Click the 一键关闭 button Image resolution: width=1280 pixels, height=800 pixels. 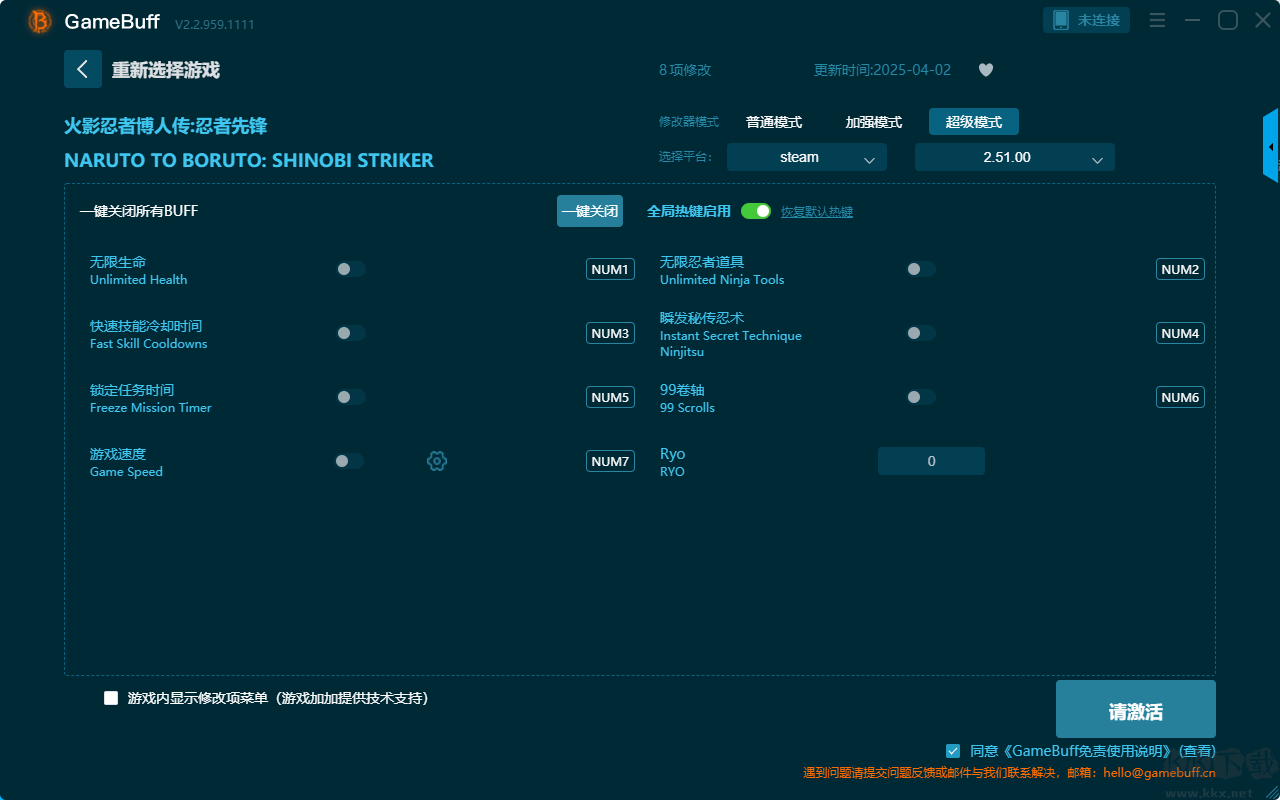(x=590, y=211)
